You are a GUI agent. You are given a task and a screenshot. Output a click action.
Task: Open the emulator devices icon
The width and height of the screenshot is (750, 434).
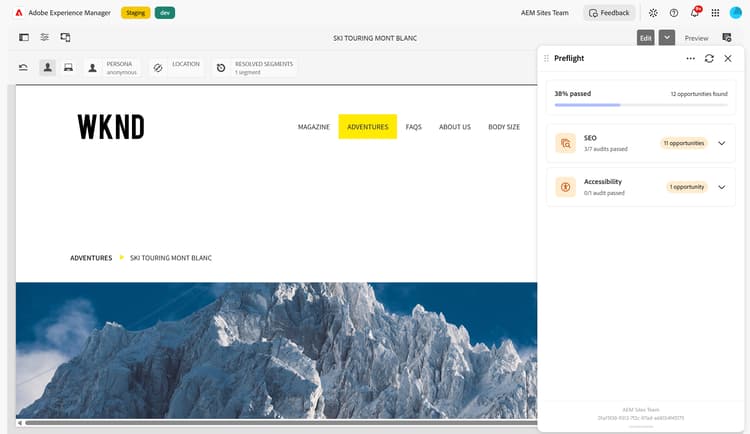(x=66, y=37)
